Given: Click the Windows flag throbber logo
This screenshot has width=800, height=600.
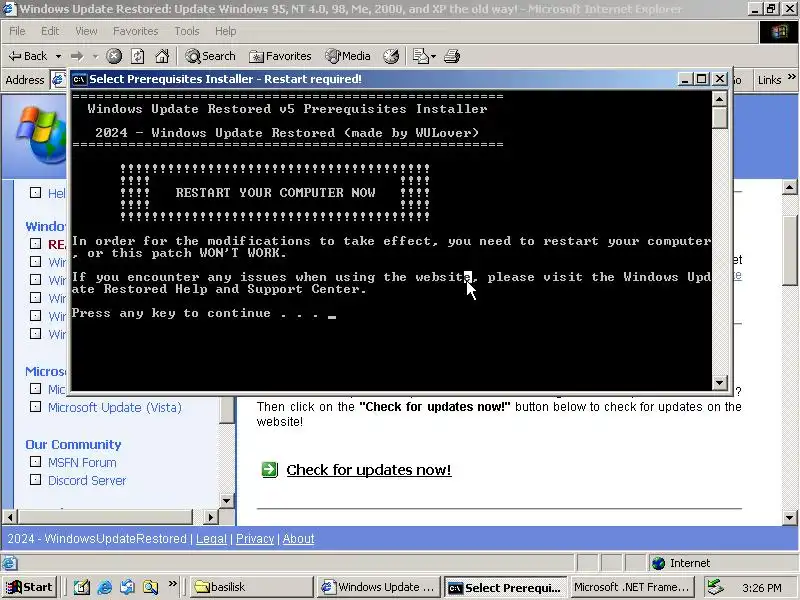Looking at the screenshot, I should (779, 32).
